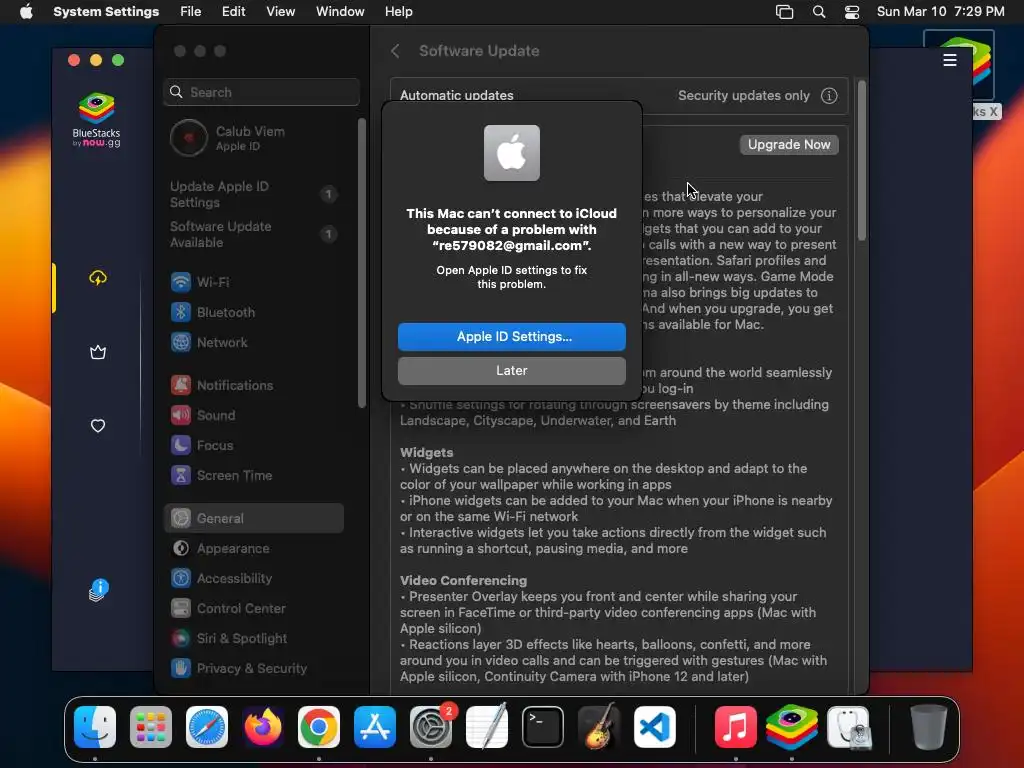Open Software Update Available item
The width and height of the screenshot is (1024, 768).
[x=255, y=234]
